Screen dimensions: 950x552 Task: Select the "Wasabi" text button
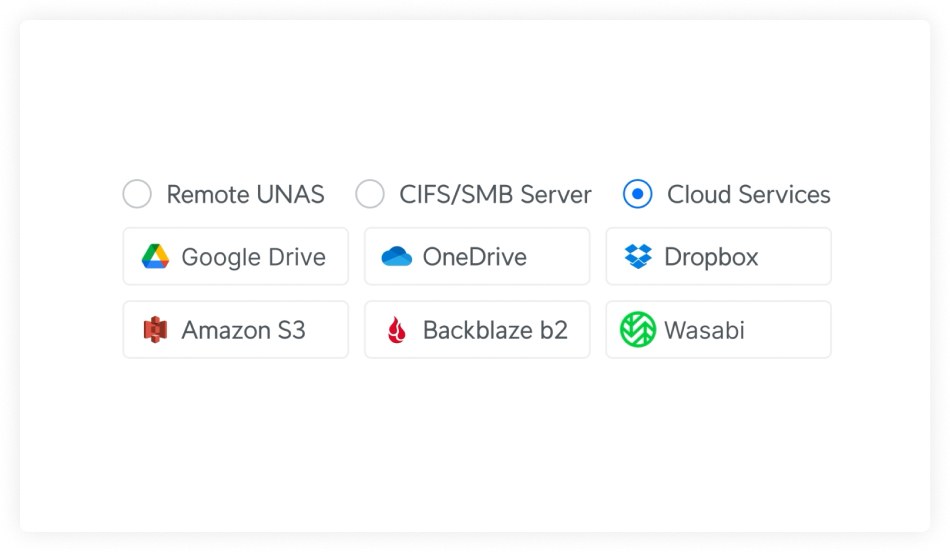(x=704, y=330)
